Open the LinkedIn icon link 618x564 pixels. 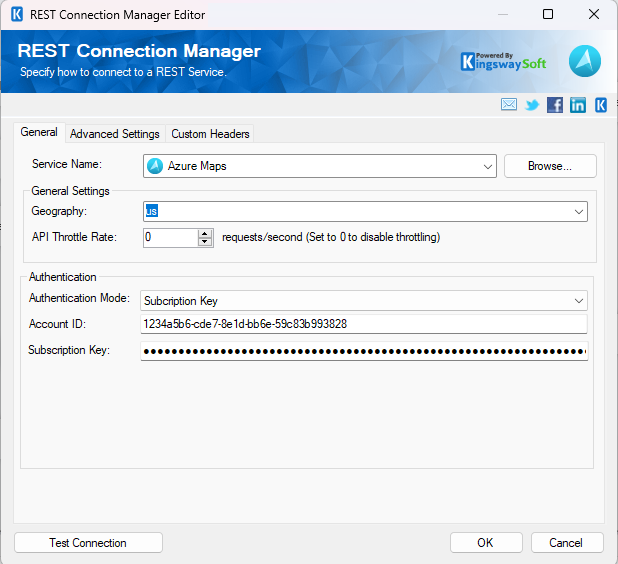pos(578,105)
